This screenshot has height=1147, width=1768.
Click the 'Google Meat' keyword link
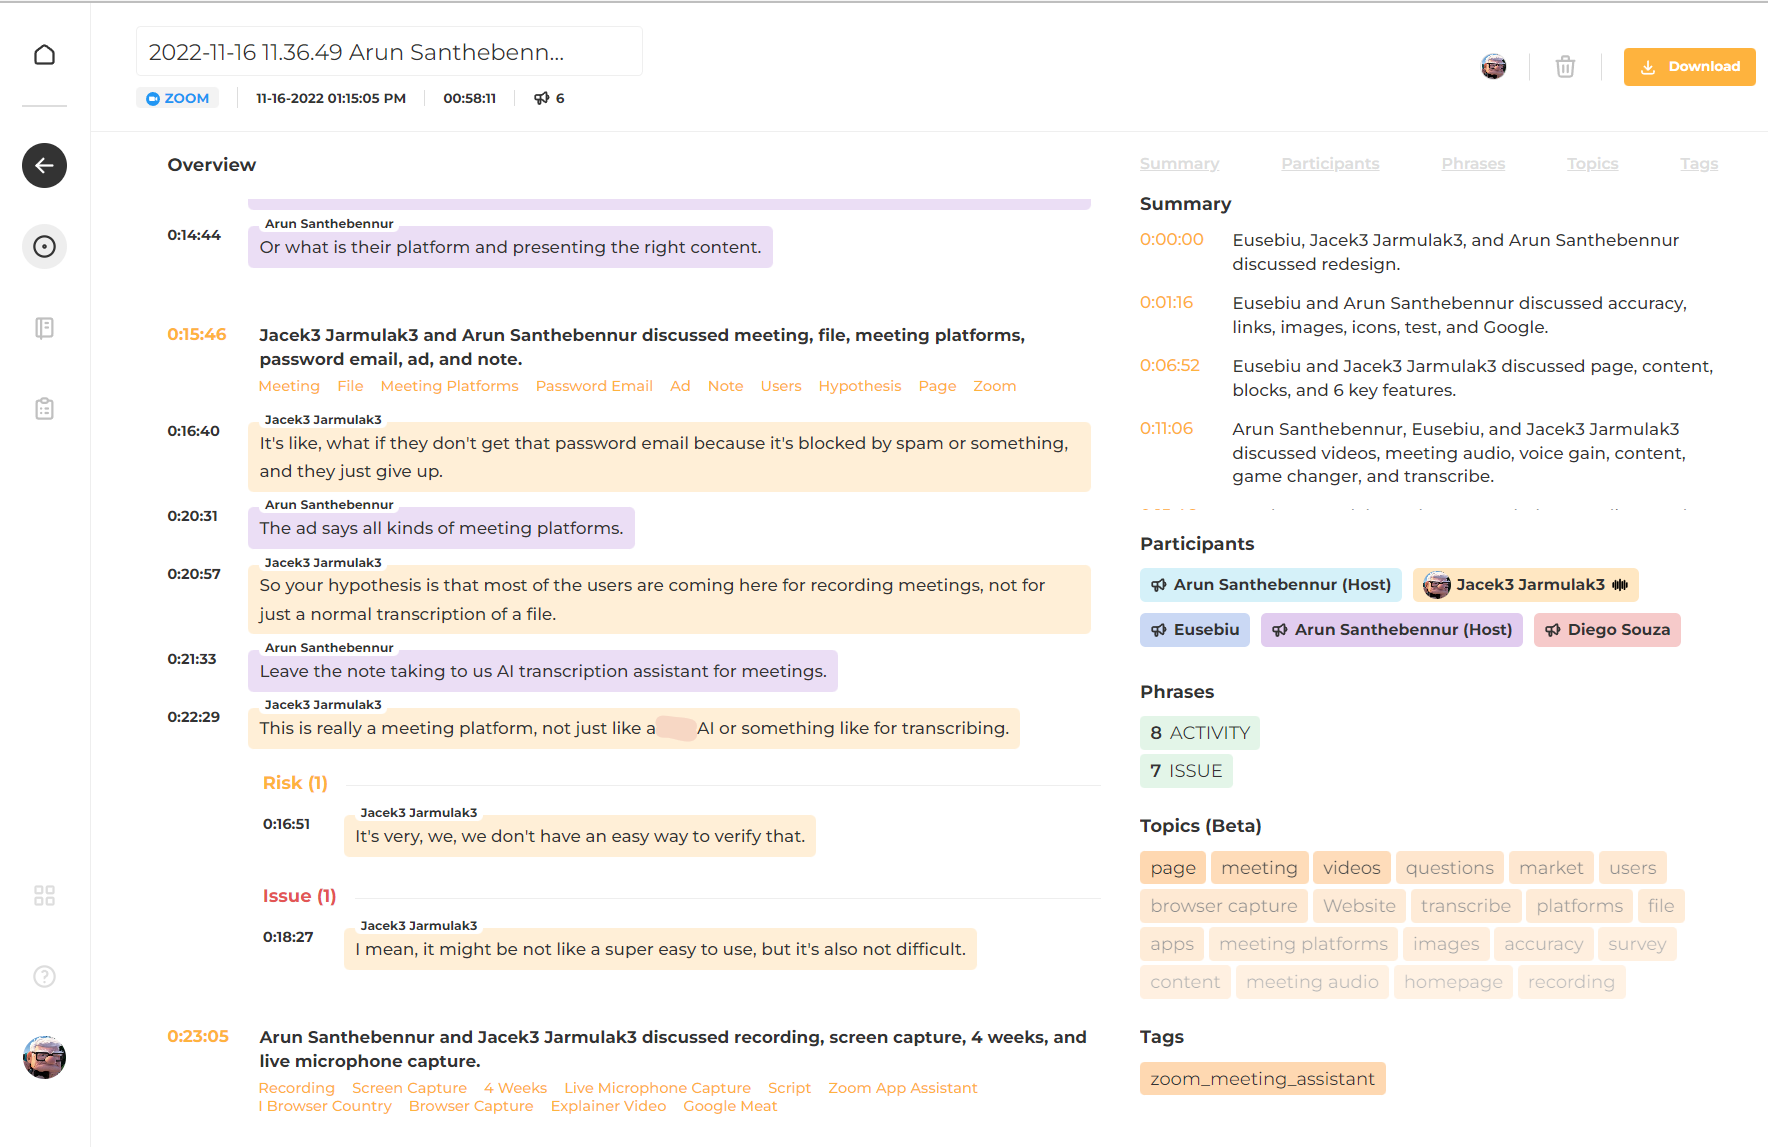(730, 1106)
